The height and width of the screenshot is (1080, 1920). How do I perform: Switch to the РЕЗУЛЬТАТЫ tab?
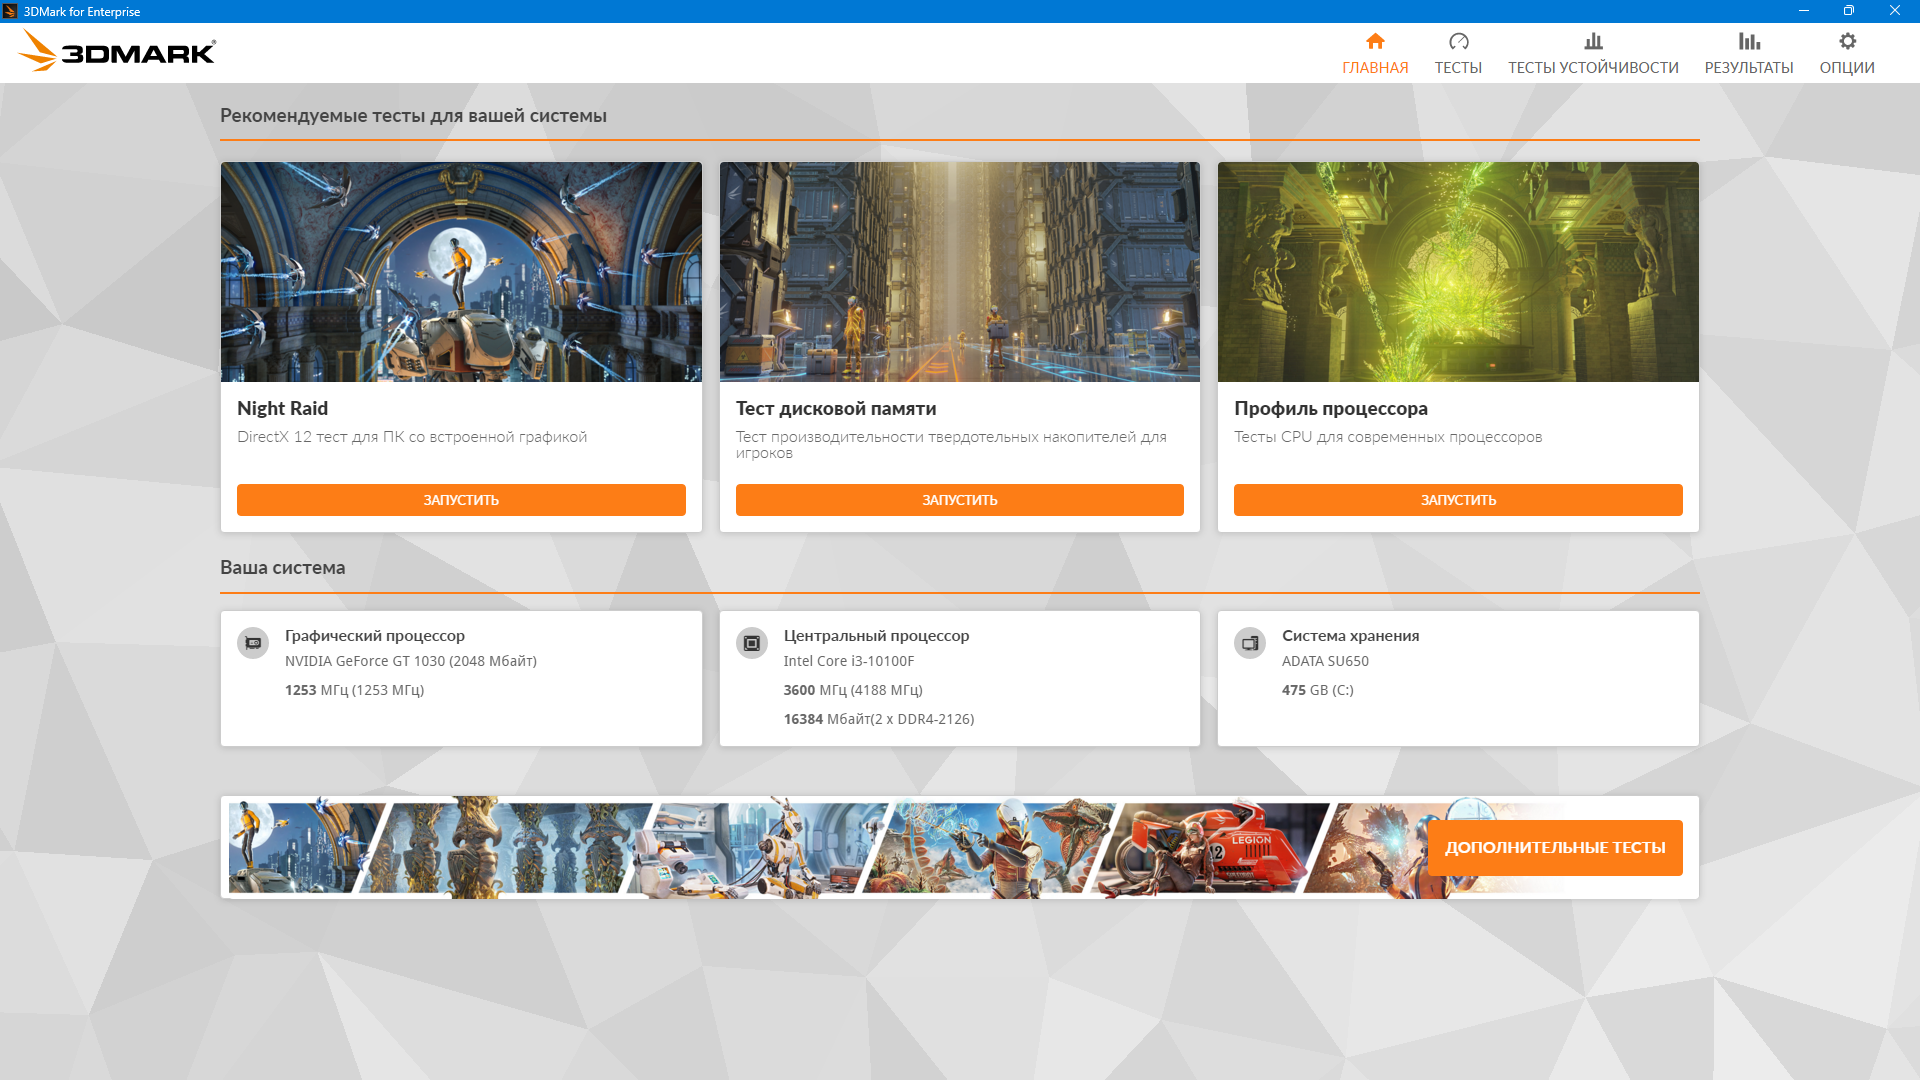coord(1748,67)
